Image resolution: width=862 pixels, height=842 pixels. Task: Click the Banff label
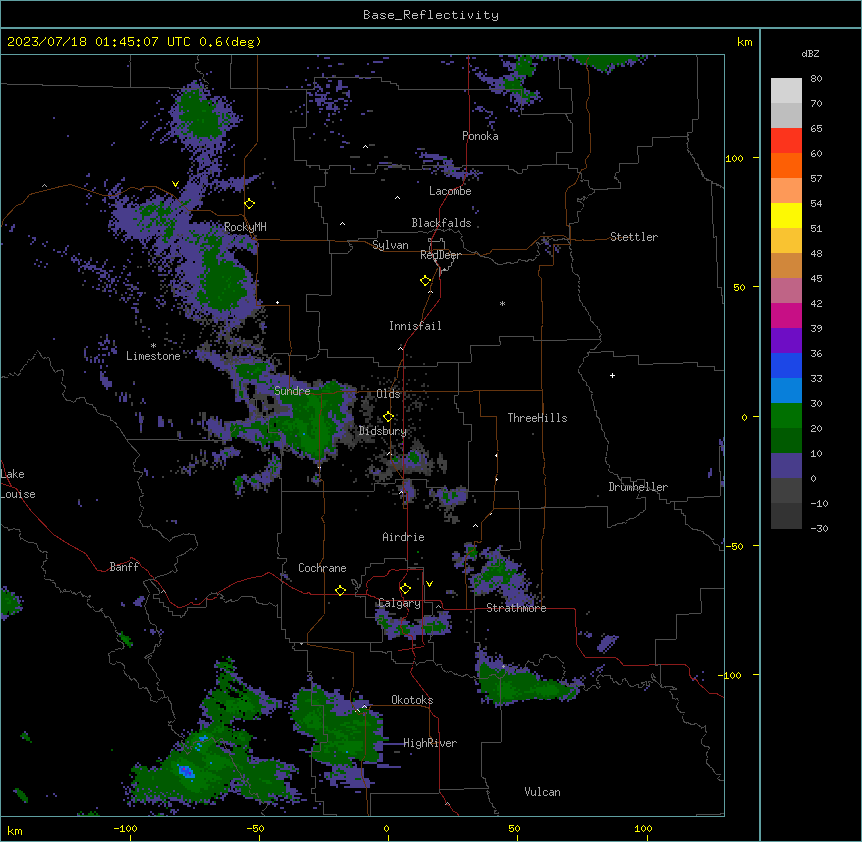point(124,567)
